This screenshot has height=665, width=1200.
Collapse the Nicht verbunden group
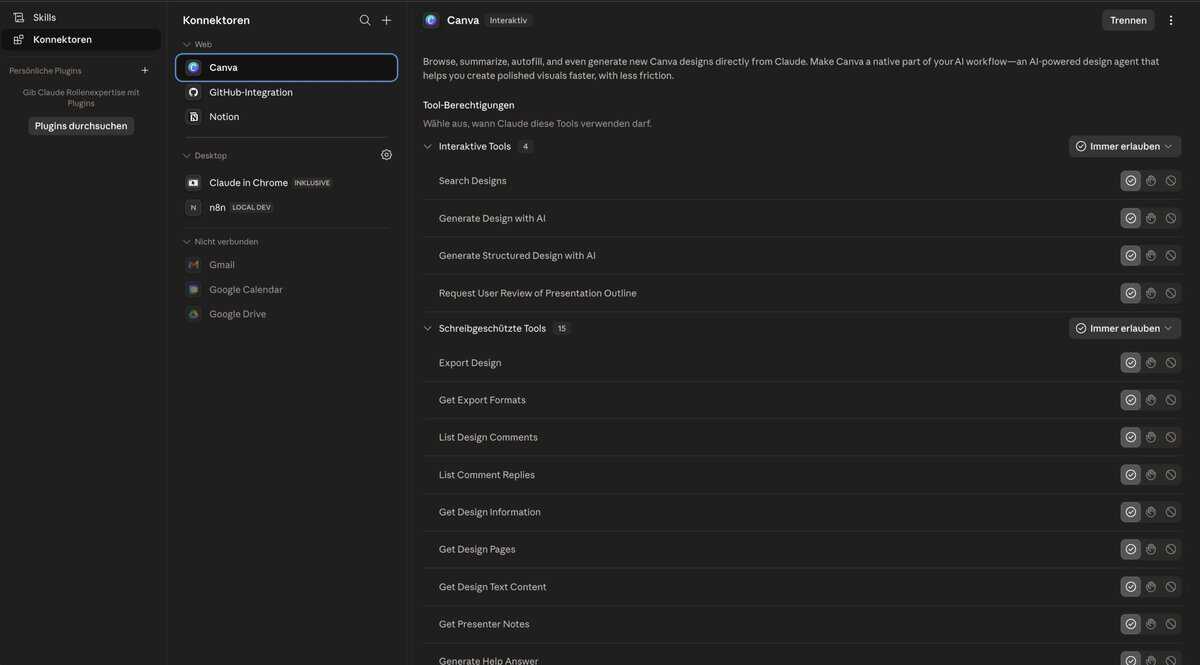(x=187, y=242)
